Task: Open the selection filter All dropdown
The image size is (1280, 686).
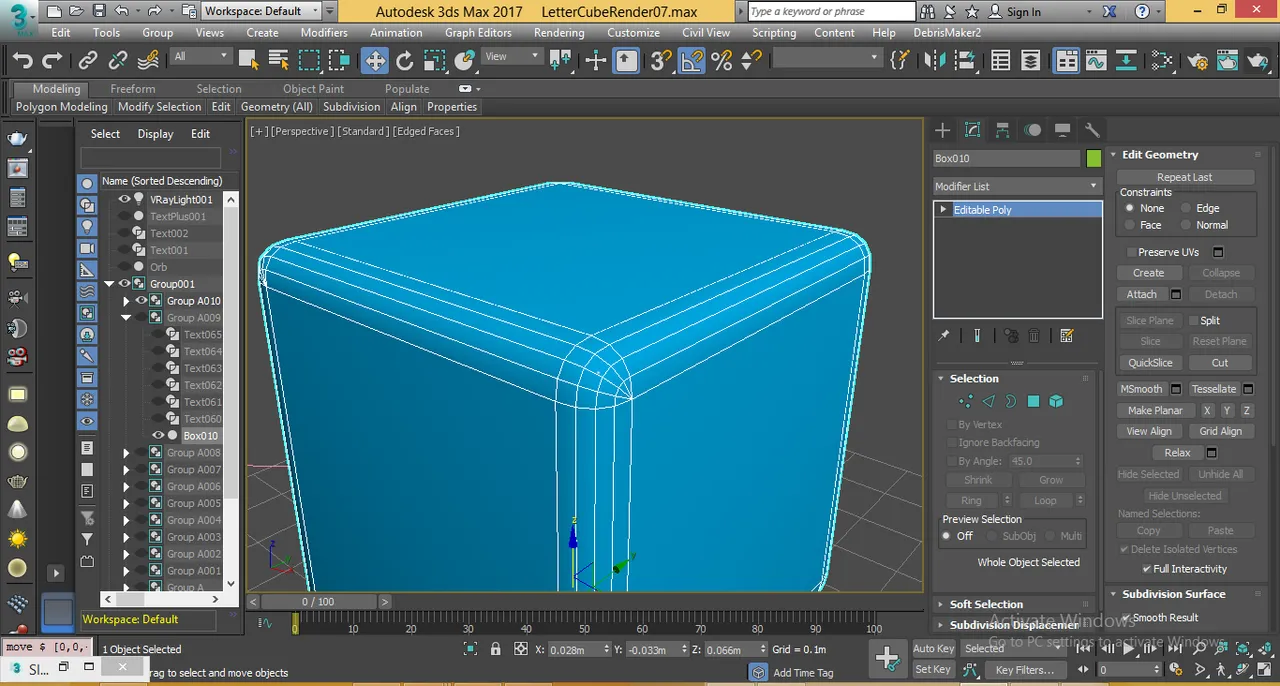Action: pyautogui.click(x=201, y=57)
